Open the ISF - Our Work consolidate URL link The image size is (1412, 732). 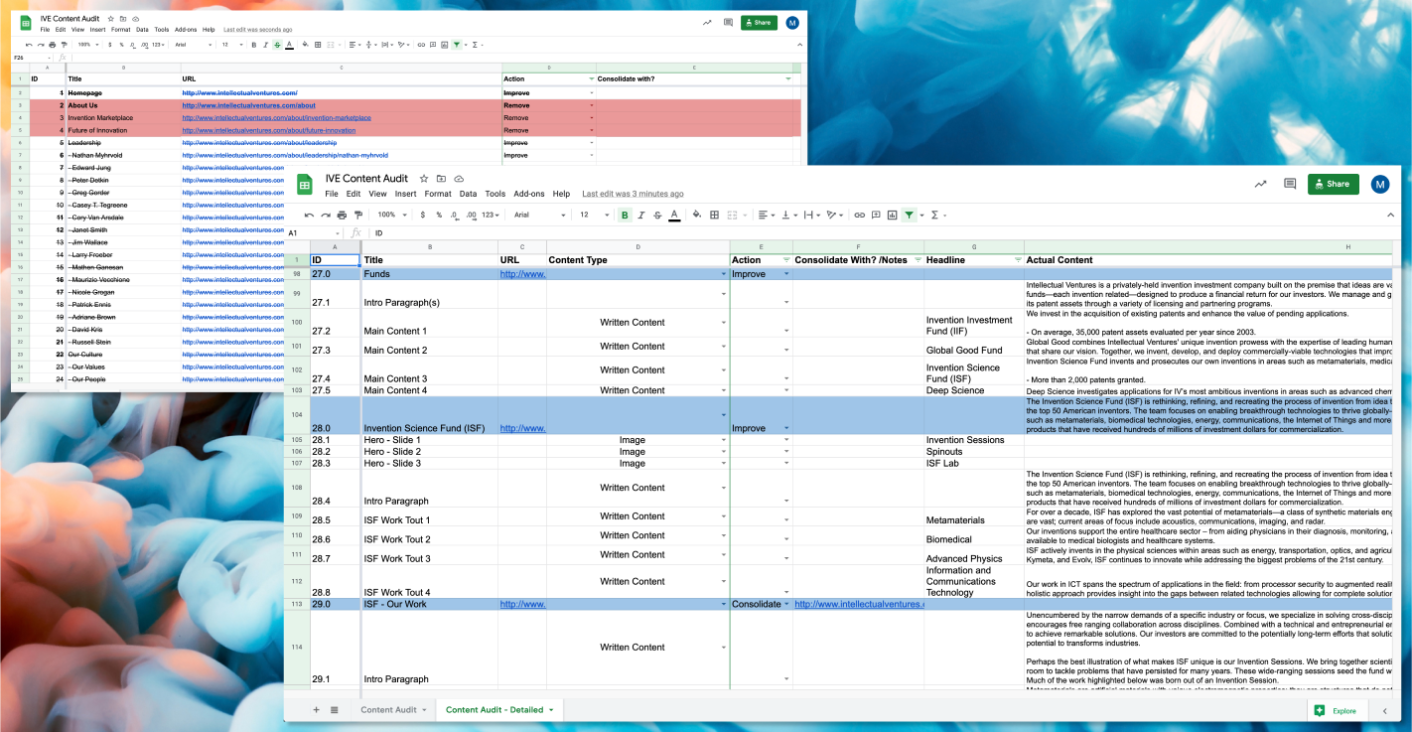(859, 604)
